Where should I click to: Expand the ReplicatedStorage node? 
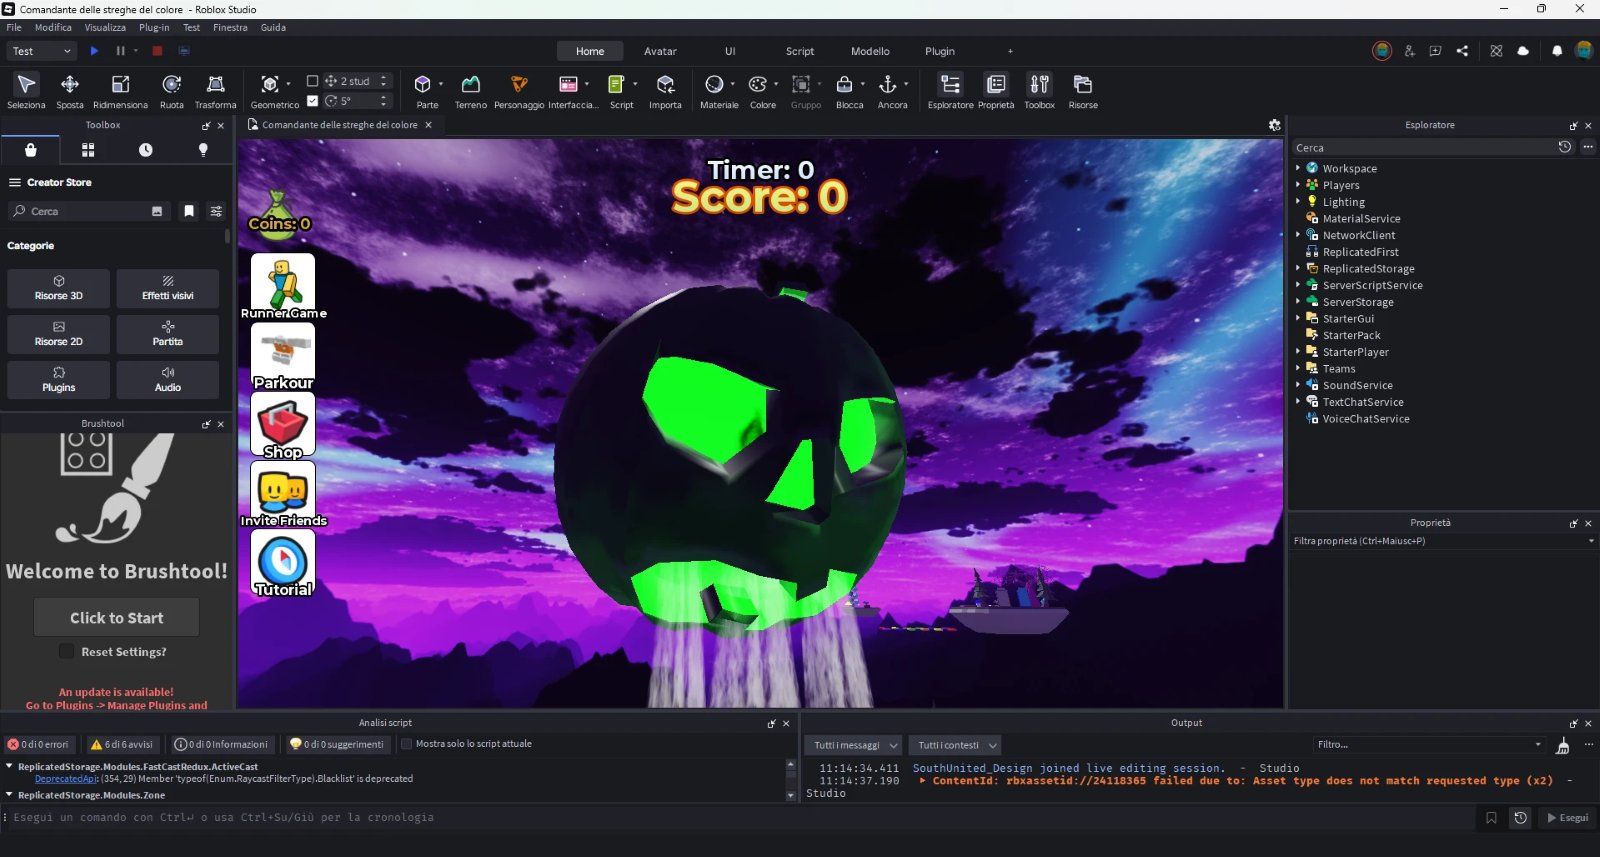click(1298, 268)
